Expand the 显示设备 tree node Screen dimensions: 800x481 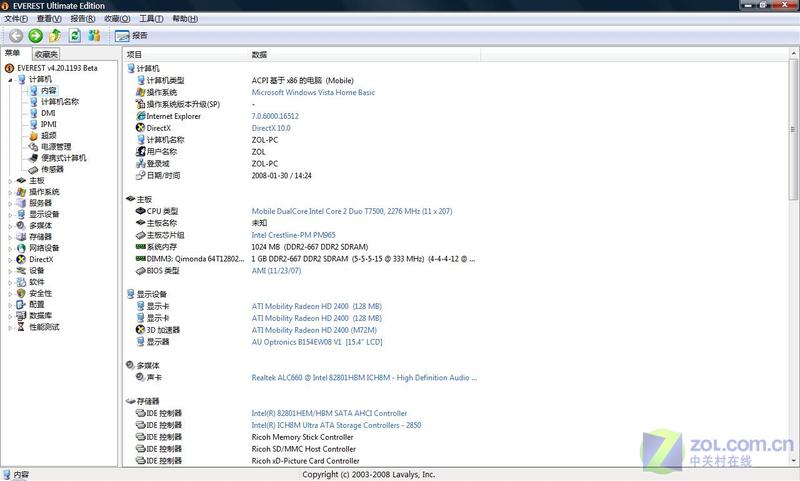coord(10,214)
